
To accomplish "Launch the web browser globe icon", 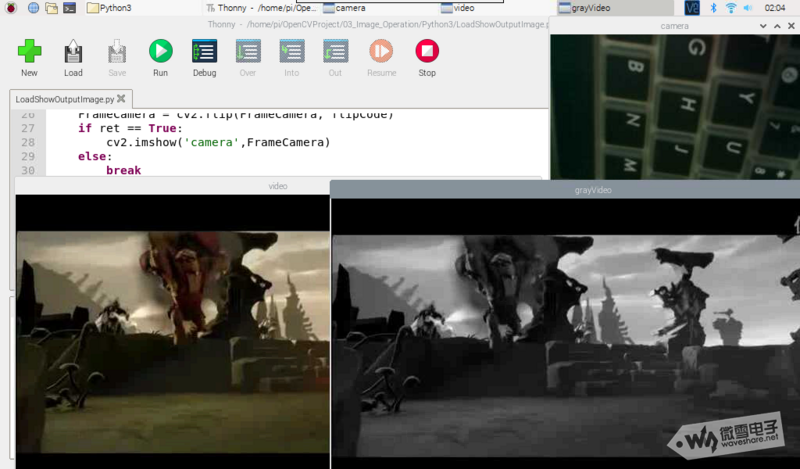I will point(33,8).
